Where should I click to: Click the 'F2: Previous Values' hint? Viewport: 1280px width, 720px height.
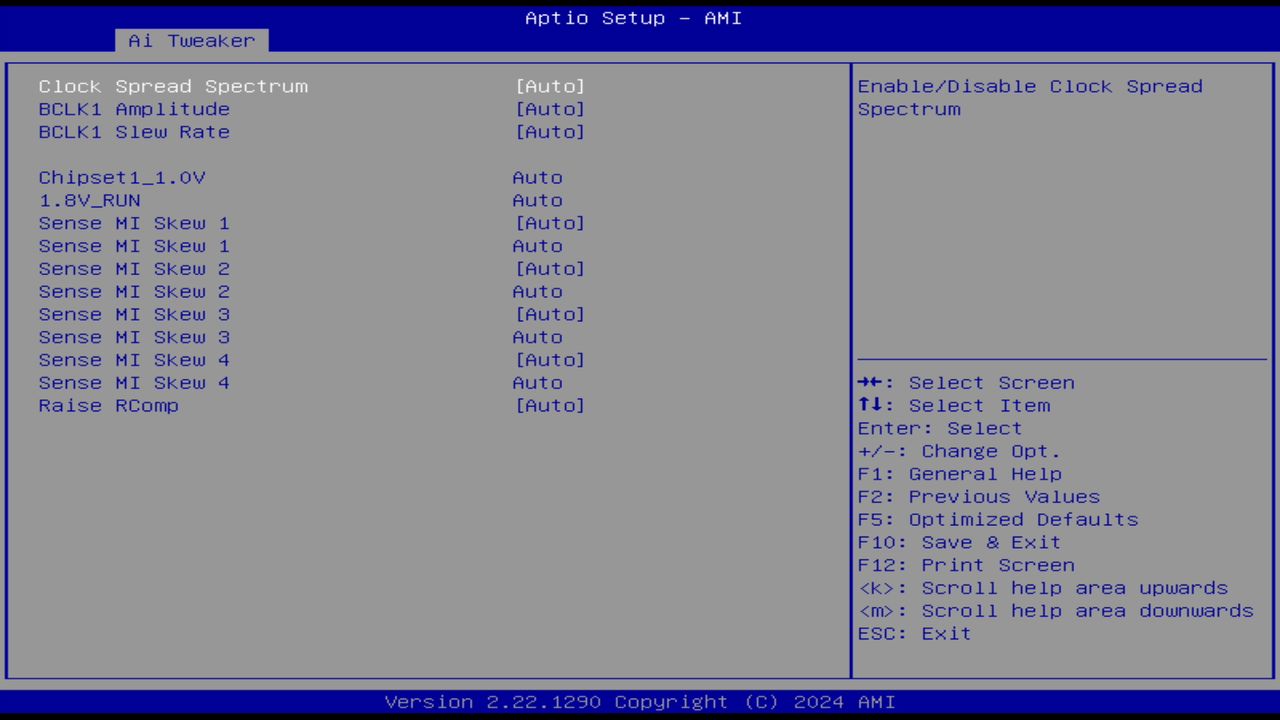coord(979,497)
